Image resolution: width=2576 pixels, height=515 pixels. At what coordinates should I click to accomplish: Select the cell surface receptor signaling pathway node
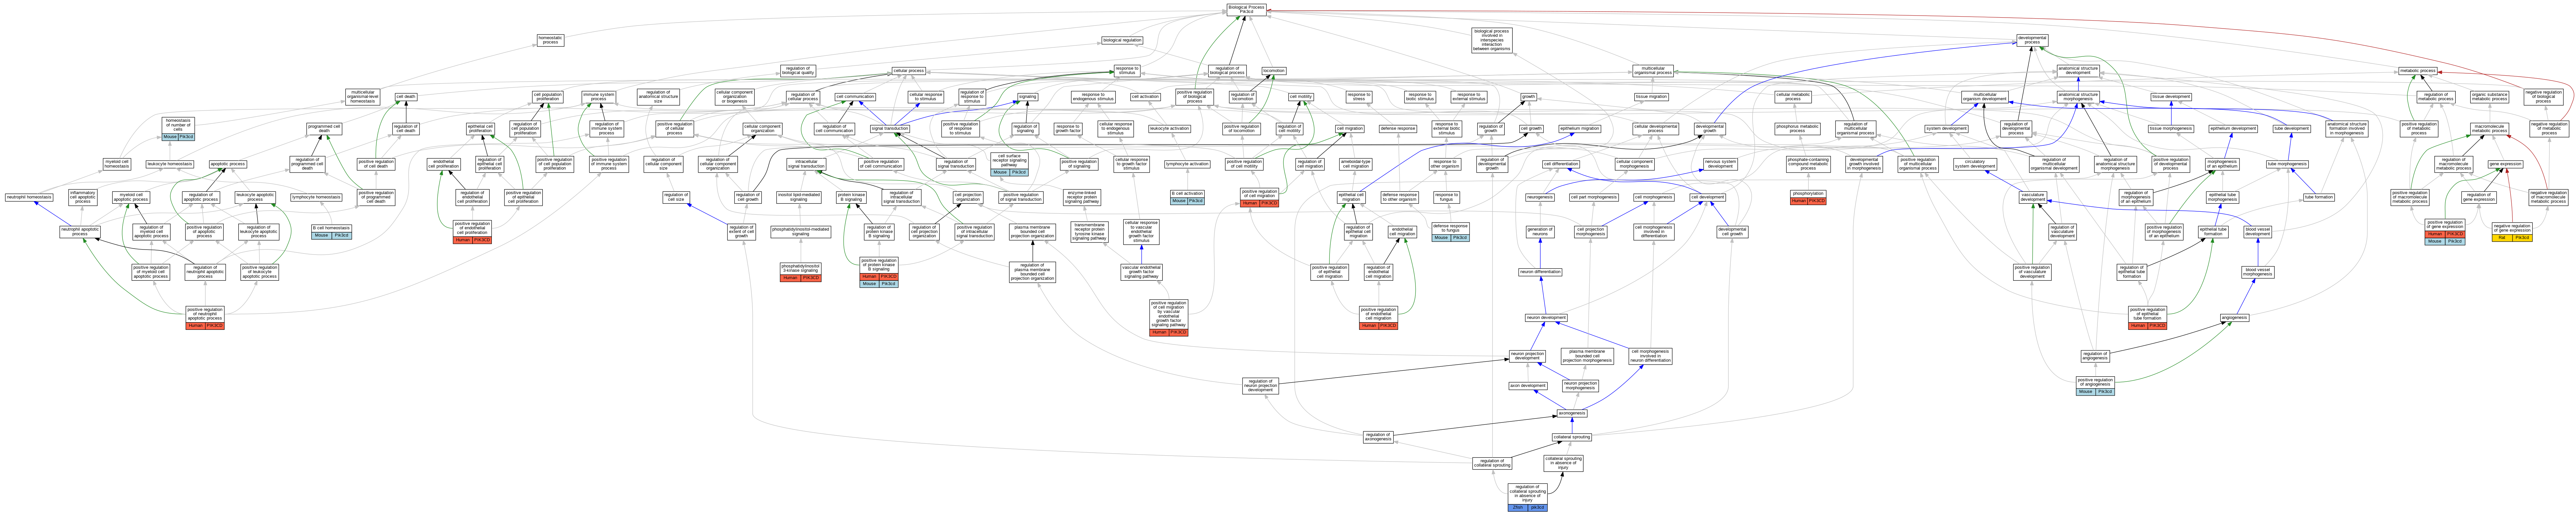click(1010, 164)
